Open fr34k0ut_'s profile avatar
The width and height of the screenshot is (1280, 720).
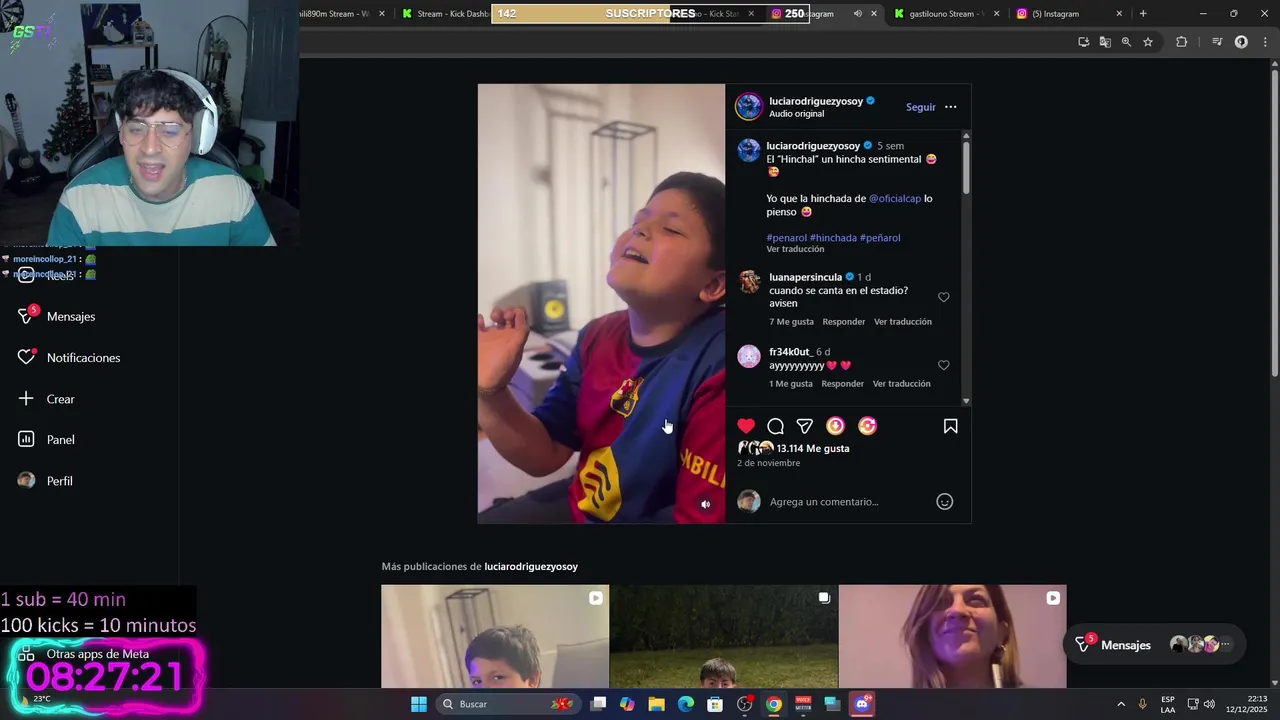click(x=749, y=356)
